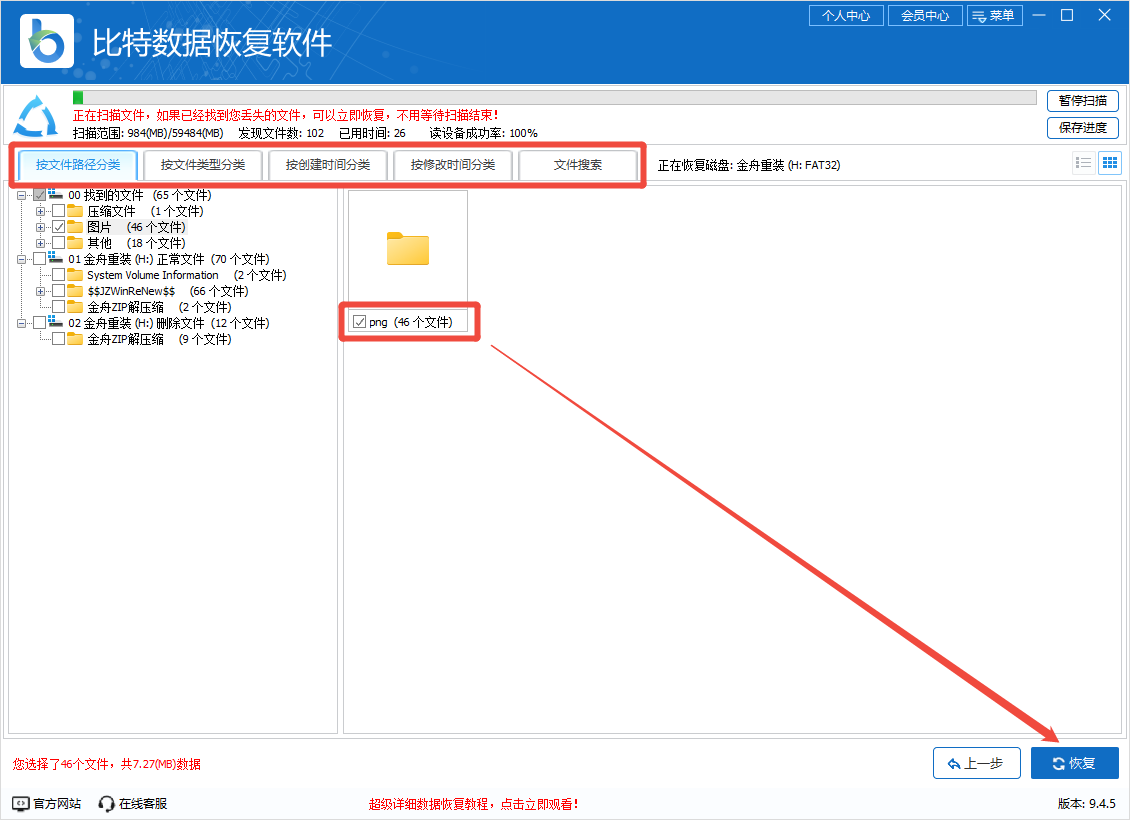Uncheck the 图片 folder checkbox
Screen dimensions: 1130x820
click(59, 227)
